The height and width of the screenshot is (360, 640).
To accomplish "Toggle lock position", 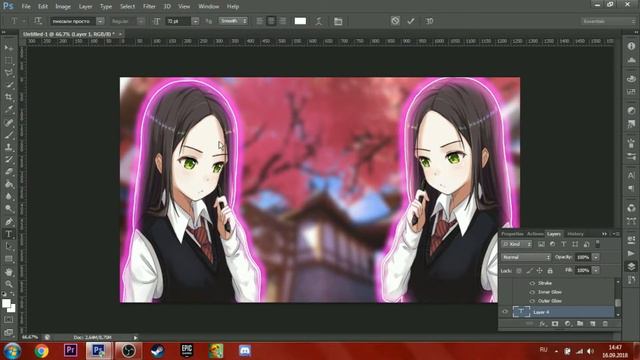I will coord(540,270).
